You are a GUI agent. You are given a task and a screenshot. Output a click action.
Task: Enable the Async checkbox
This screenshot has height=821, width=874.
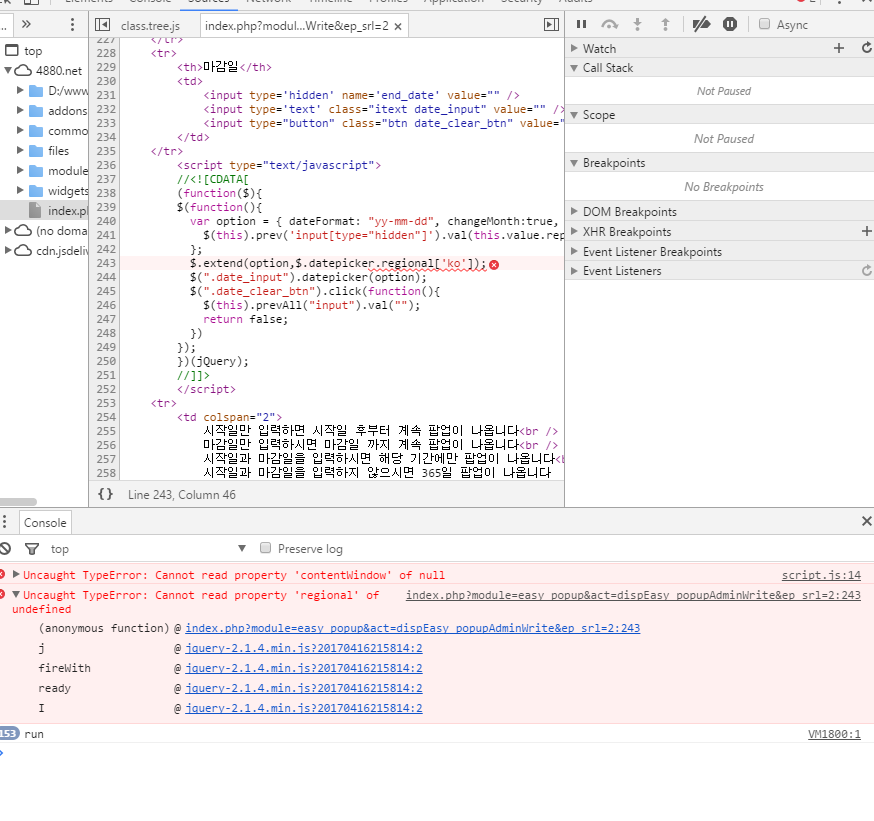[x=765, y=24]
